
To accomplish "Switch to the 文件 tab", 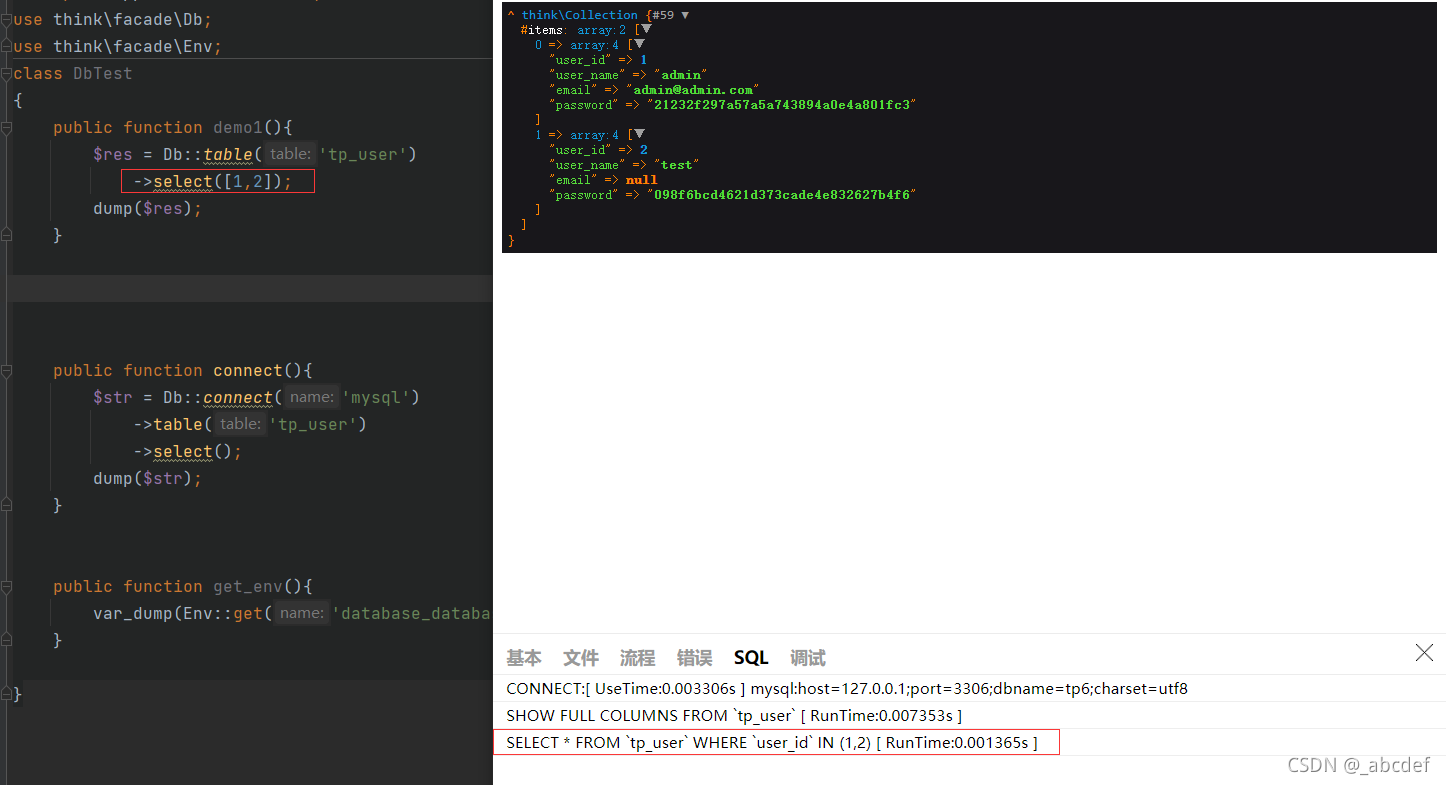I will coord(581,658).
